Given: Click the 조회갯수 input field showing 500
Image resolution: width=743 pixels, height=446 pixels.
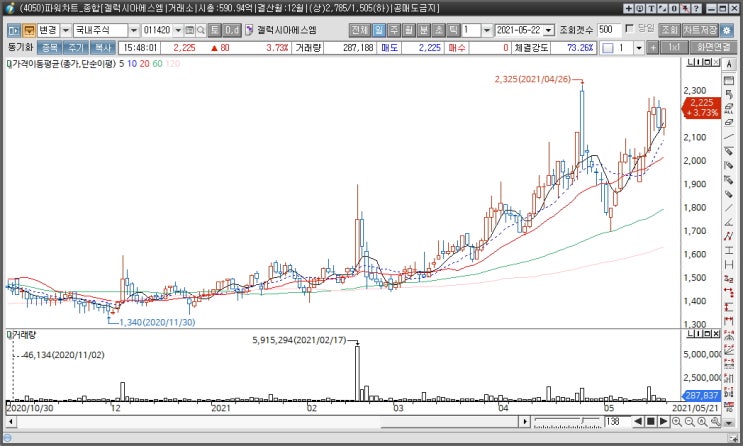Looking at the screenshot, I should click(x=607, y=30).
